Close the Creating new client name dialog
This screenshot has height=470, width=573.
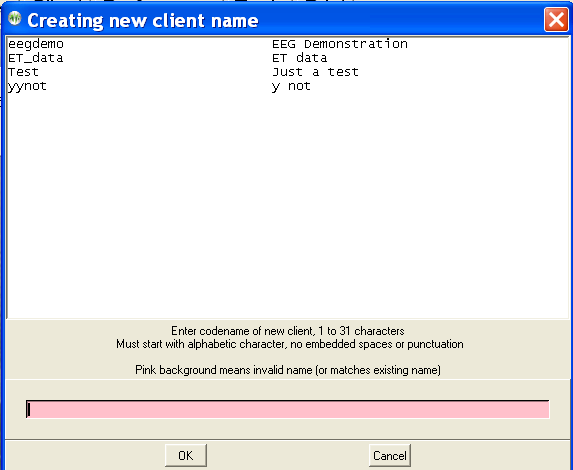(x=556, y=20)
